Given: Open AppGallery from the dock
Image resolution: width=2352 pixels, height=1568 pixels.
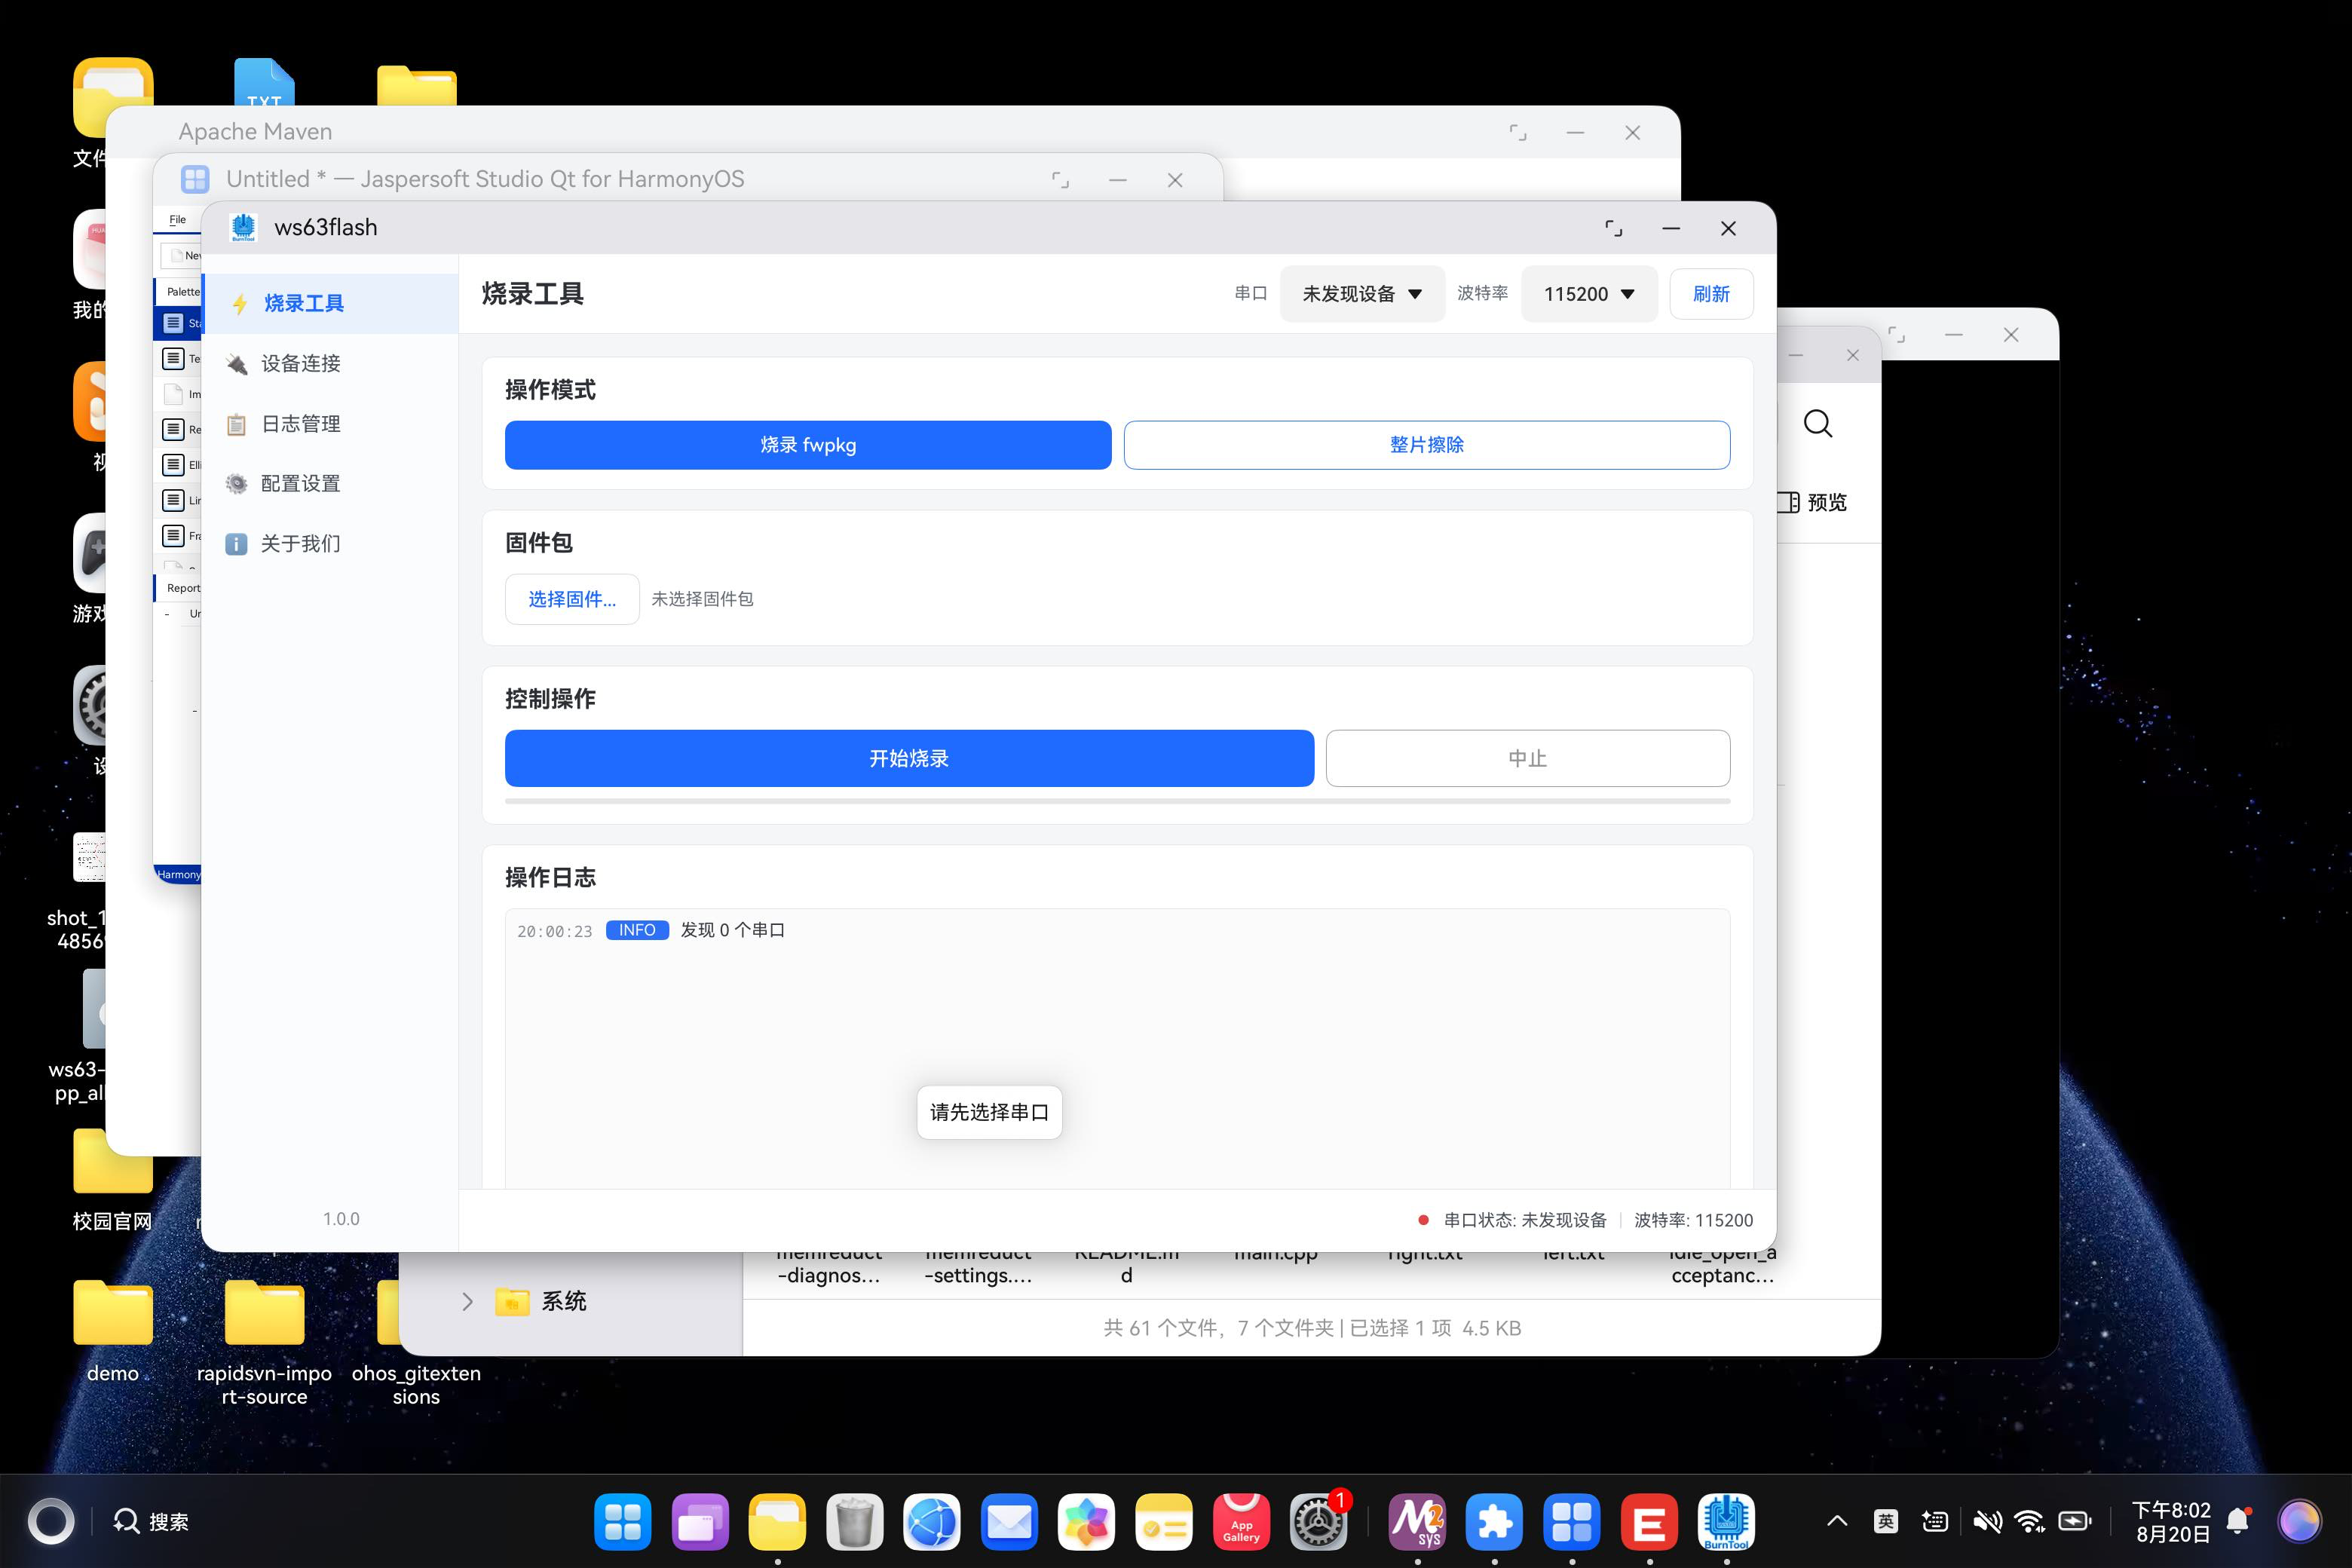Looking at the screenshot, I should click(1241, 1522).
